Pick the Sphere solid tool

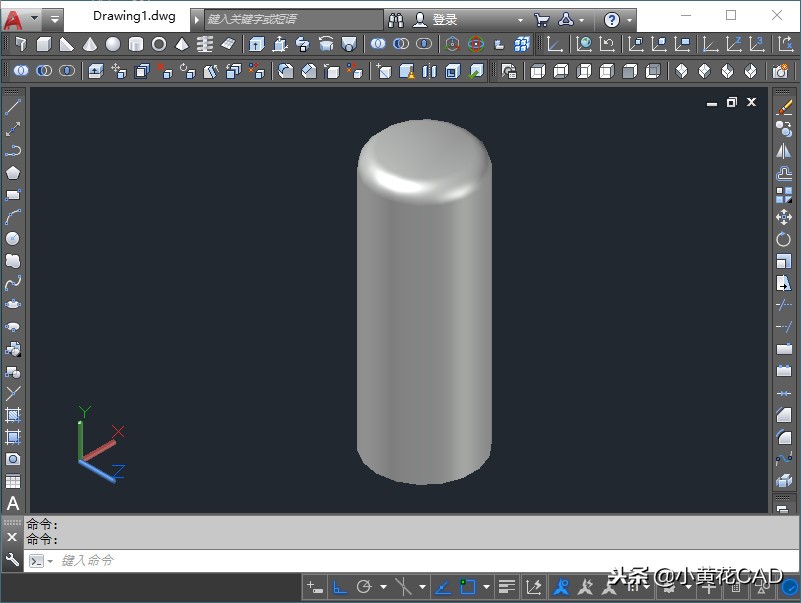pyautogui.click(x=113, y=44)
